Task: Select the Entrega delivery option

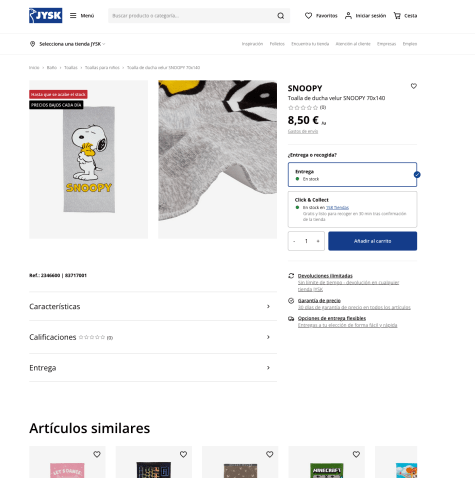Action: [352, 175]
